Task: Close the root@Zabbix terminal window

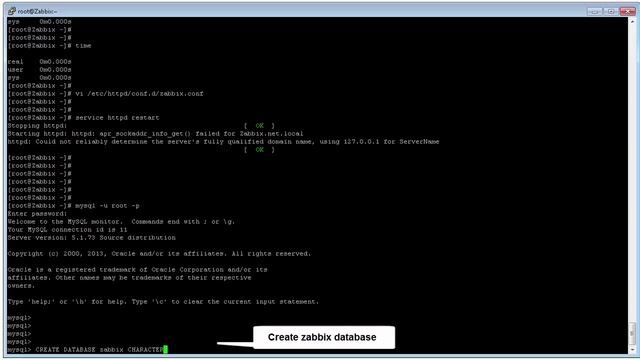Action: [627, 11]
